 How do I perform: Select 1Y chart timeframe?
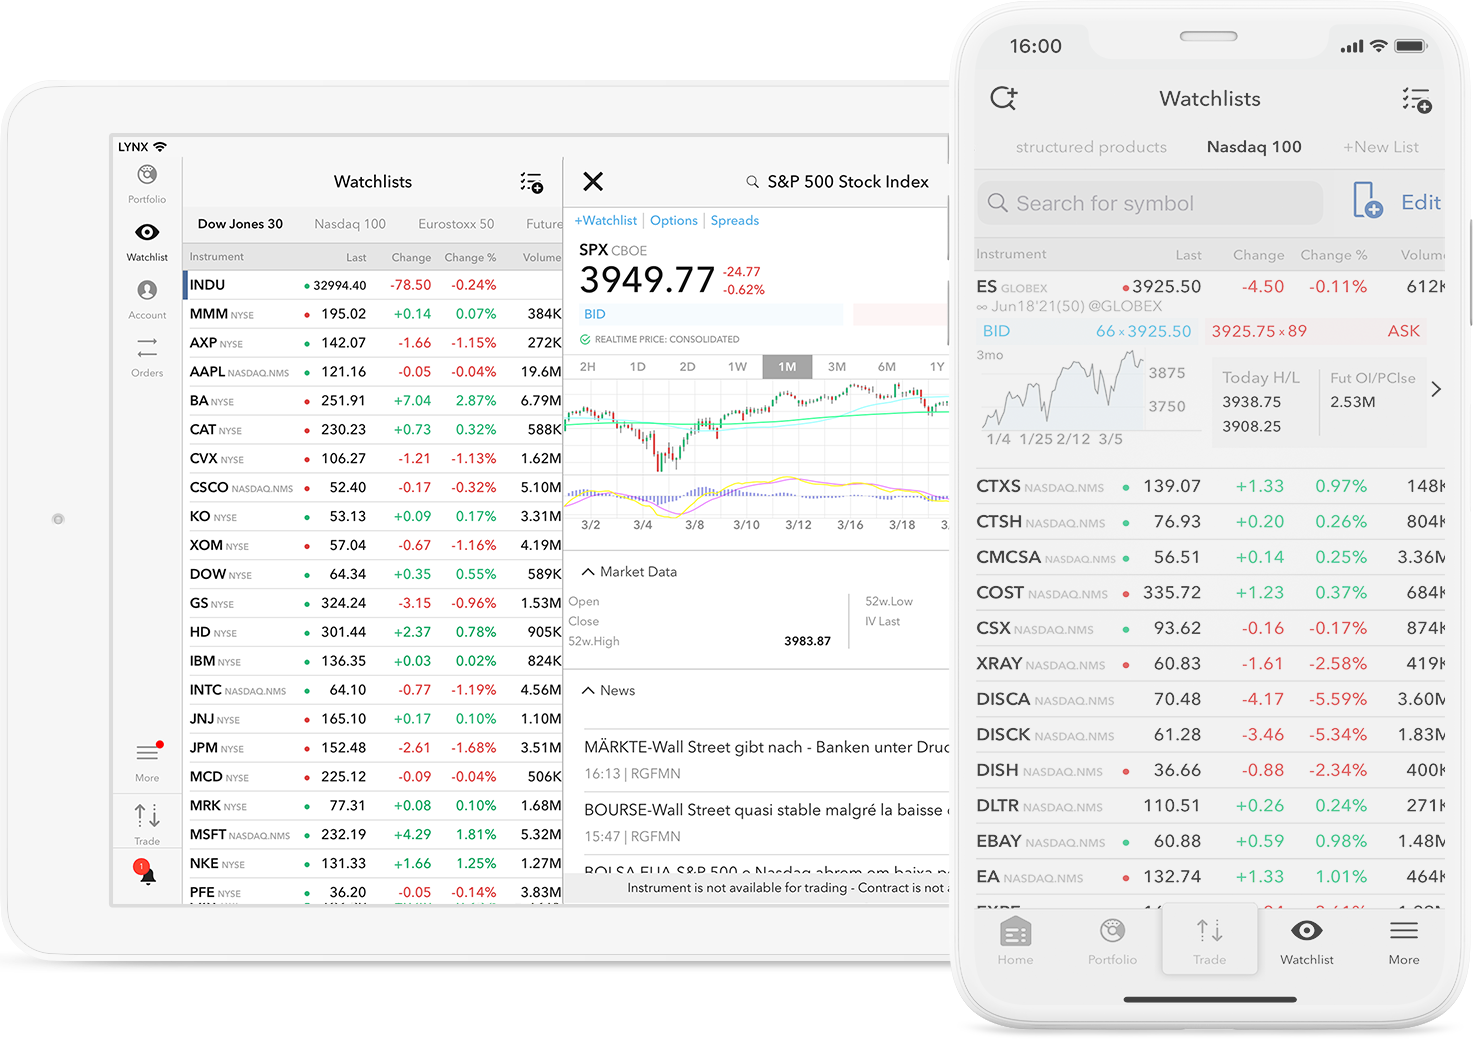[x=937, y=367]
